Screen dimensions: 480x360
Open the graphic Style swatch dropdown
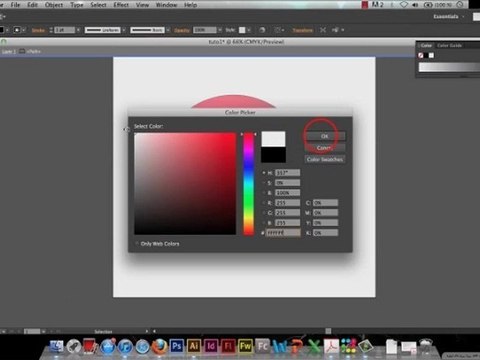(249, 30)
